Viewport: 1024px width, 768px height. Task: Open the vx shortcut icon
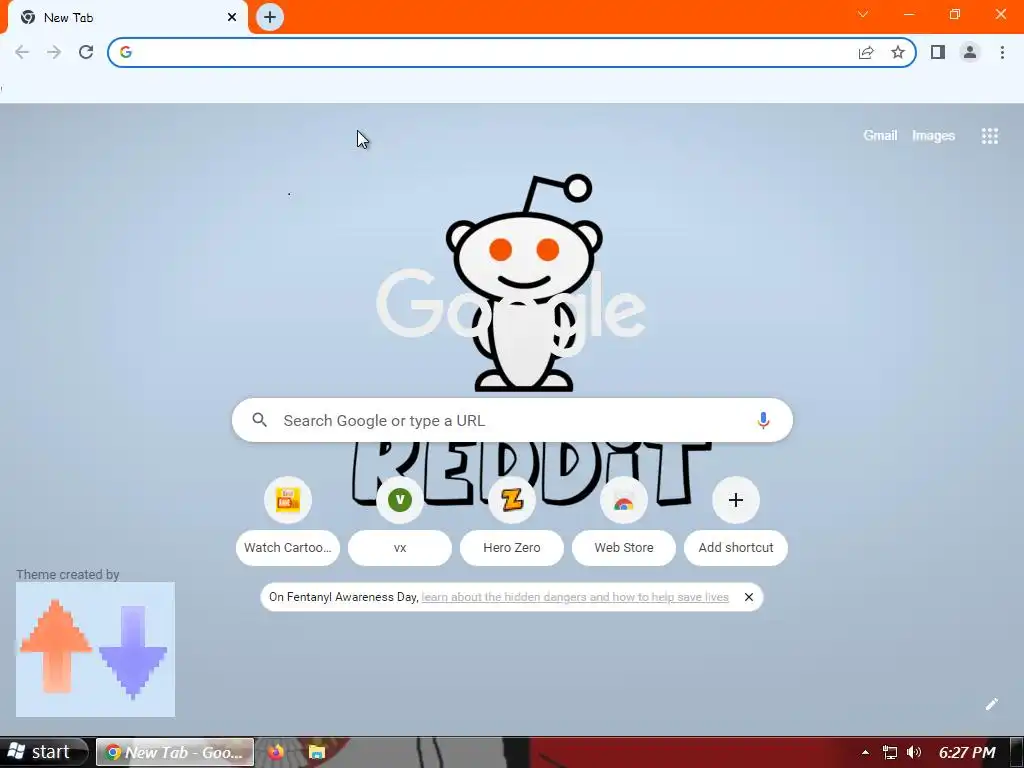pyautogui.click(x=400, y=500)
